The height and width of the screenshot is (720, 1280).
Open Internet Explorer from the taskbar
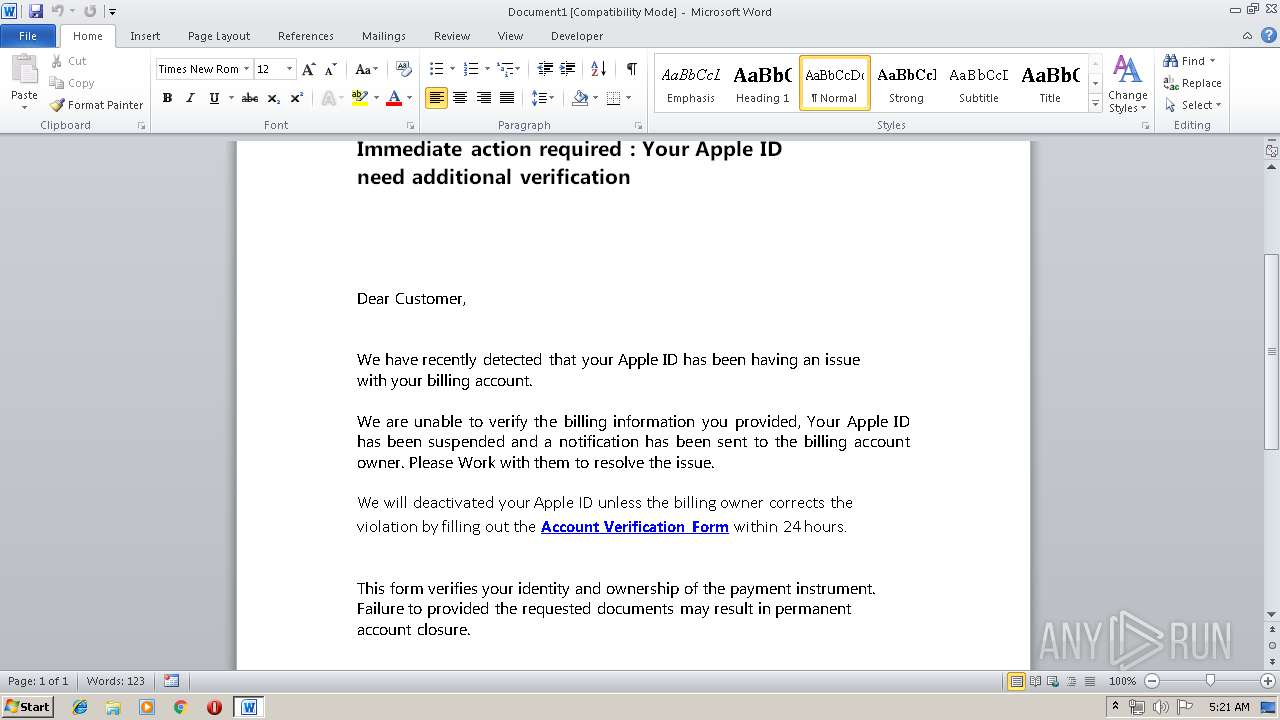coord(80,707)
